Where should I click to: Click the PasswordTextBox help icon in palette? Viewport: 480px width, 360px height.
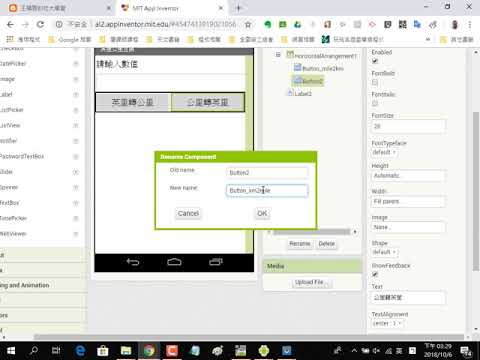pyautogui.click(x=76, y=156)
